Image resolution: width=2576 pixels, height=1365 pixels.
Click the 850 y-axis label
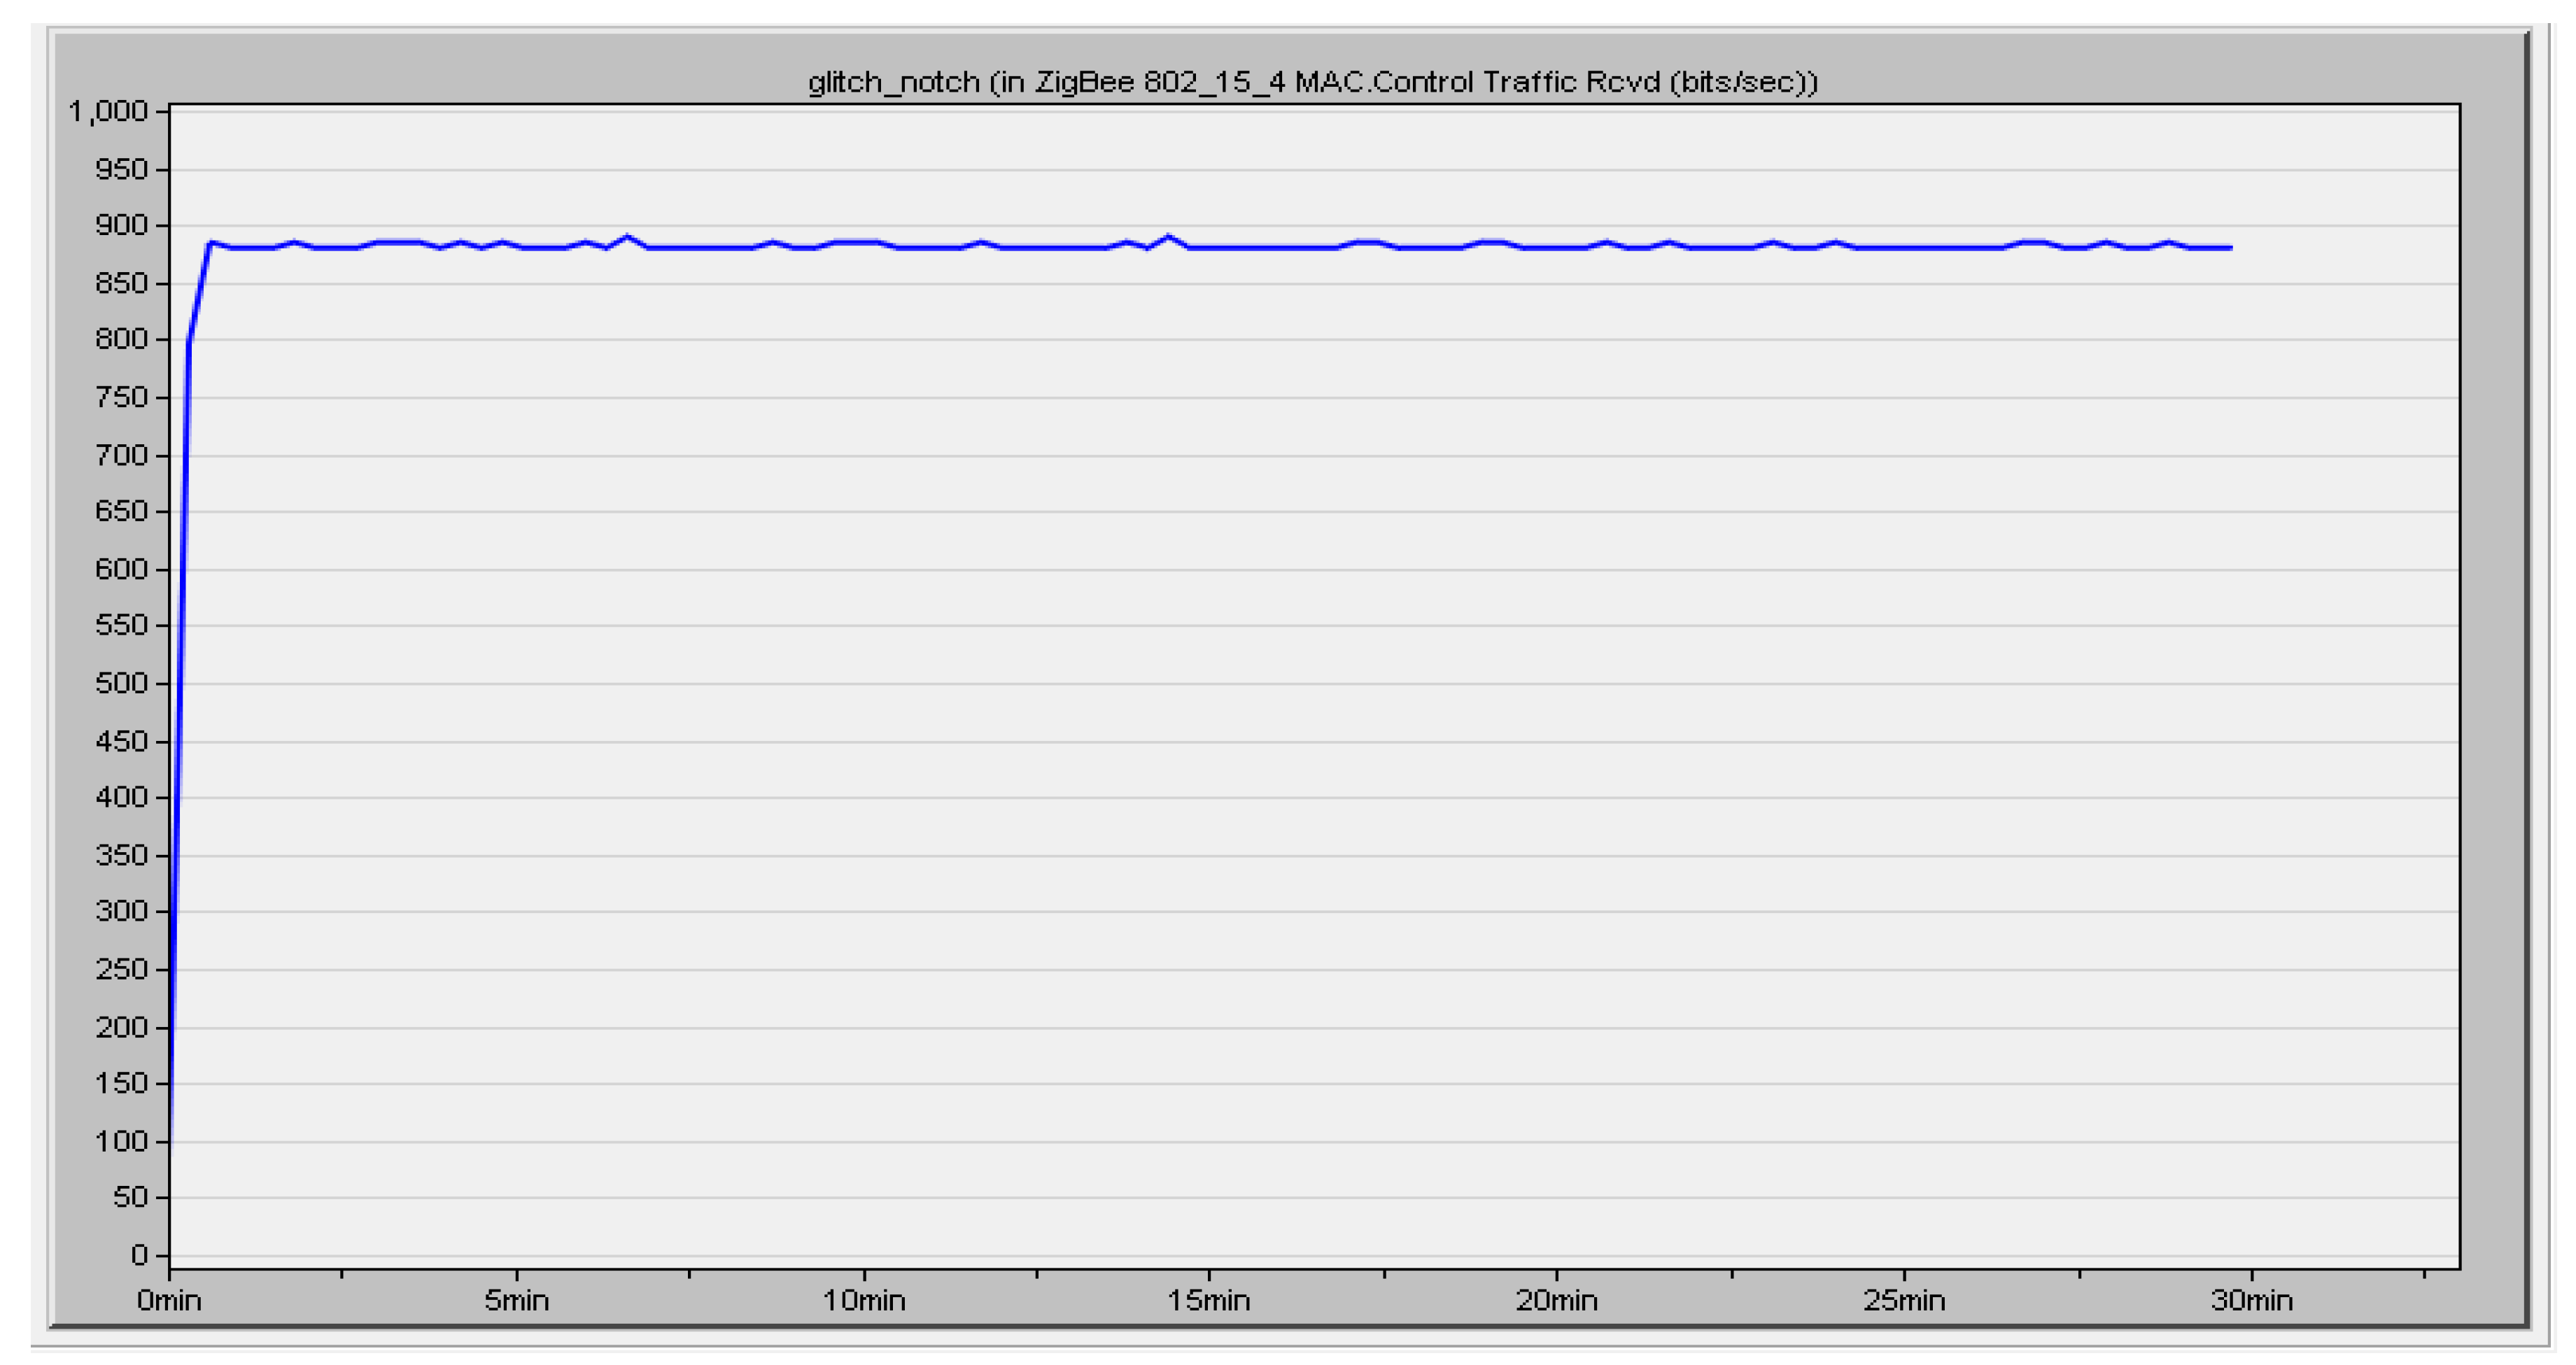[121, 284]
